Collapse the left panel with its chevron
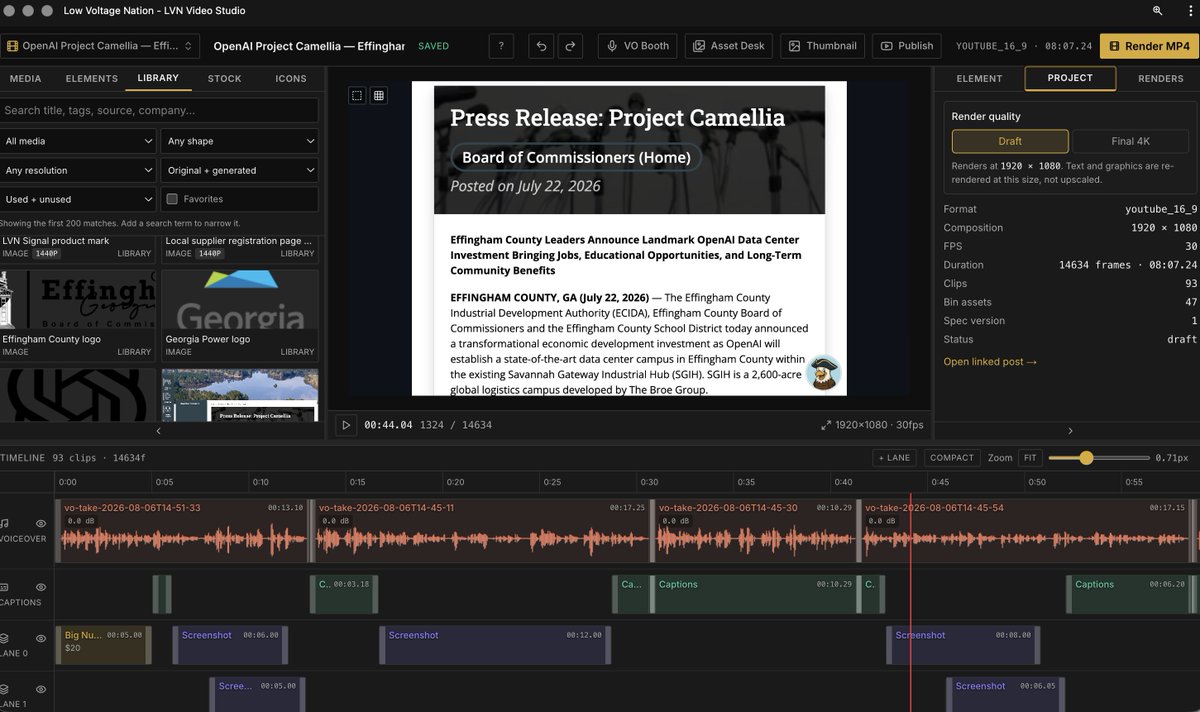This screenshot has height=712, width=1200. pyautogui.click(x=159, y=431)
